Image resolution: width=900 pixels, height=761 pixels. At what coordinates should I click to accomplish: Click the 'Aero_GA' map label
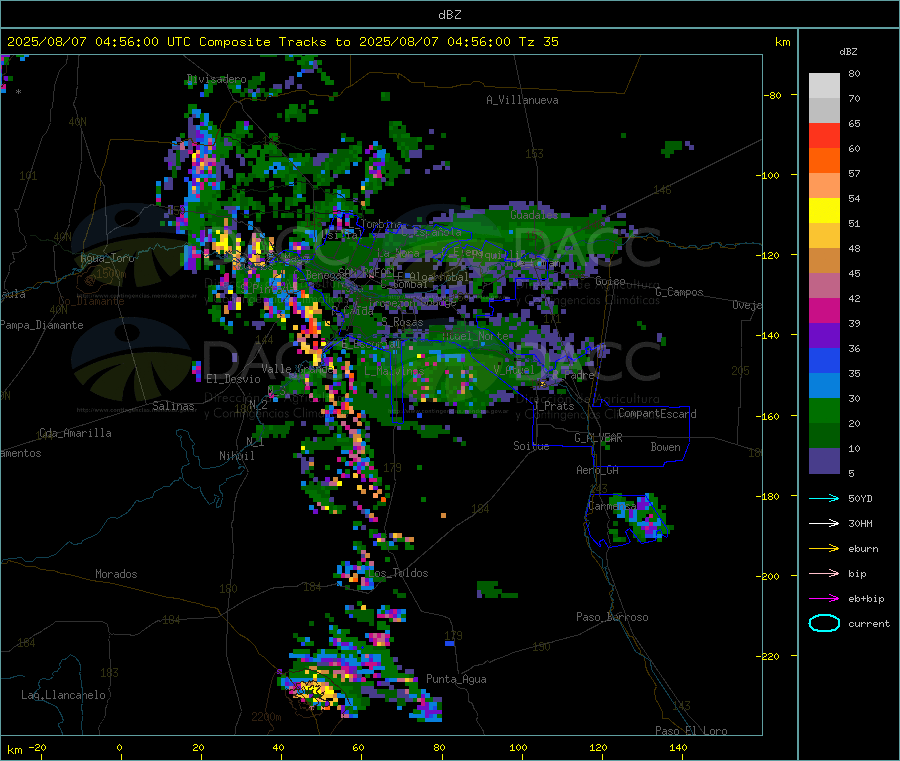[x=598, y=470]
